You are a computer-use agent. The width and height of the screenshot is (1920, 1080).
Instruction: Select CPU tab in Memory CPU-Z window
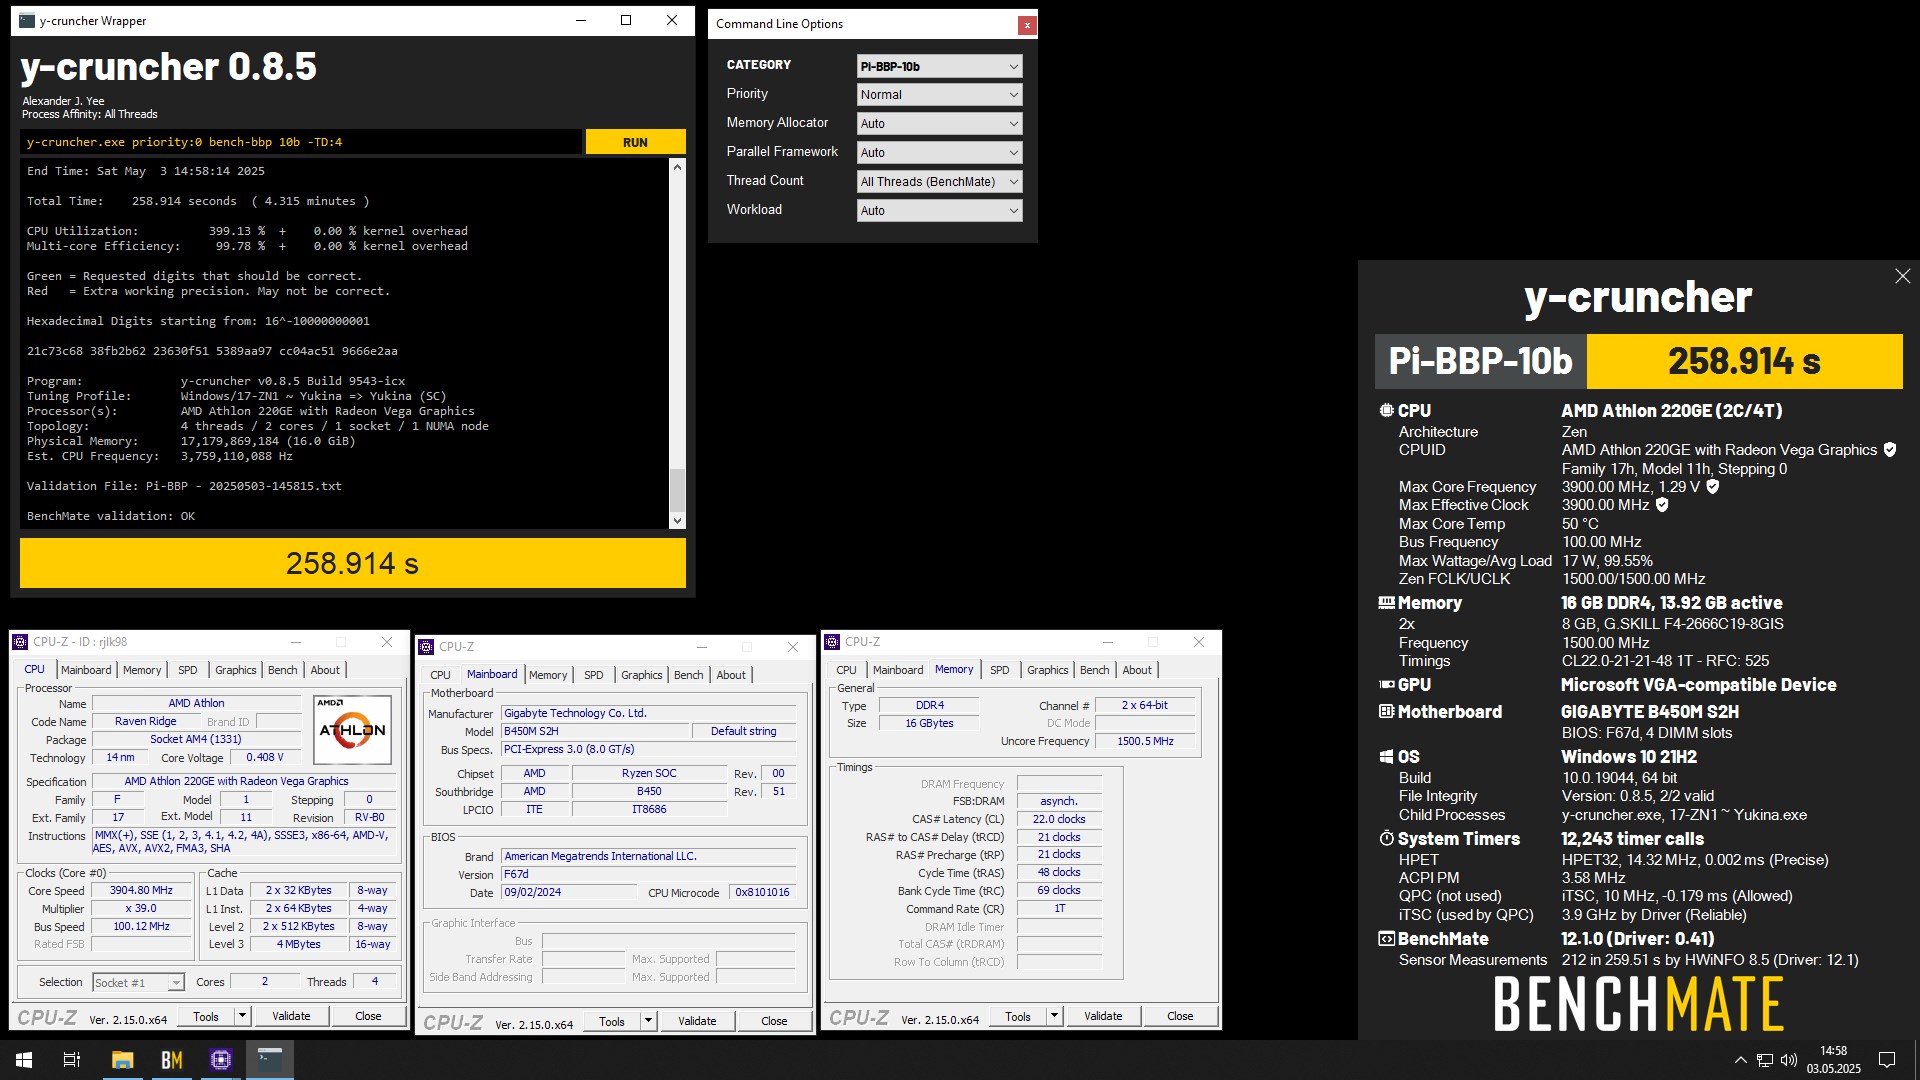[x=846, y=670]
